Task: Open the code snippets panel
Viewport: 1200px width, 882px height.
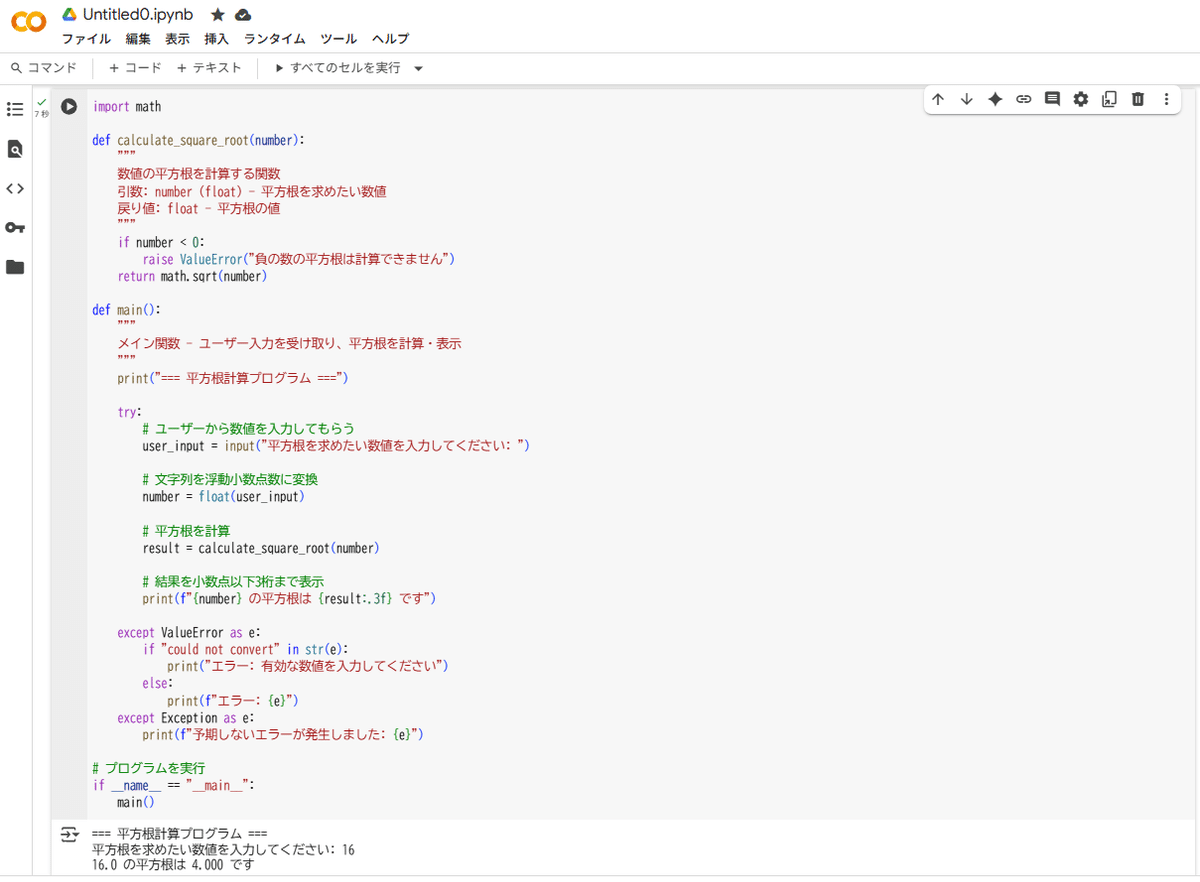Action: [x=14, y=188]
